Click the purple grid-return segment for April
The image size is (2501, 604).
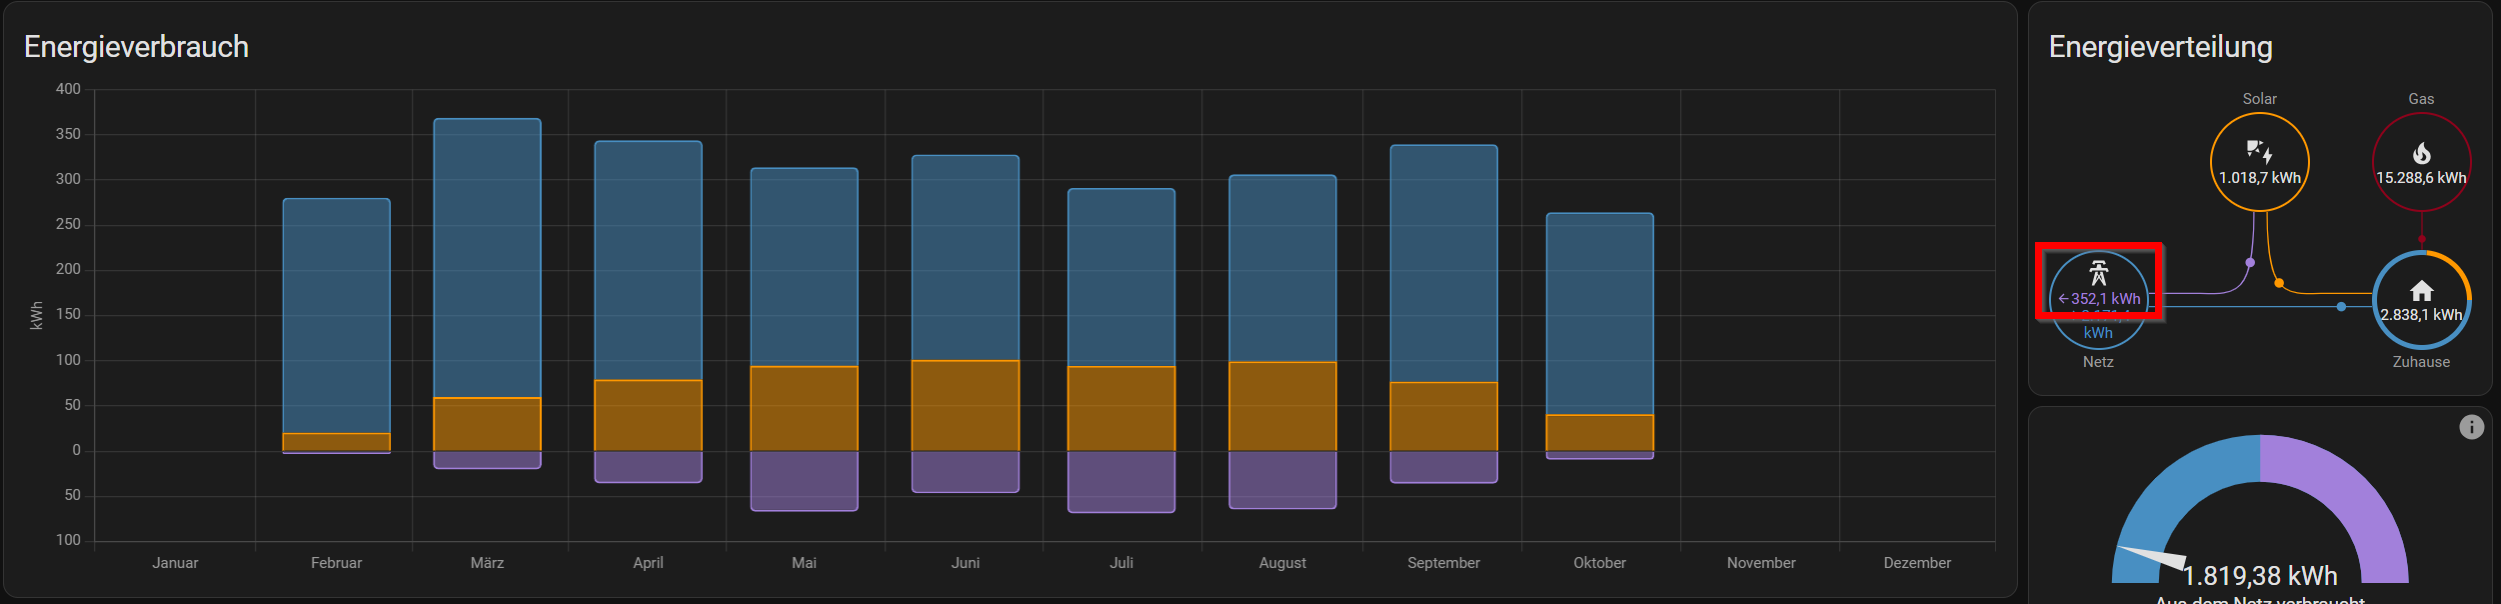click(648, 467)
